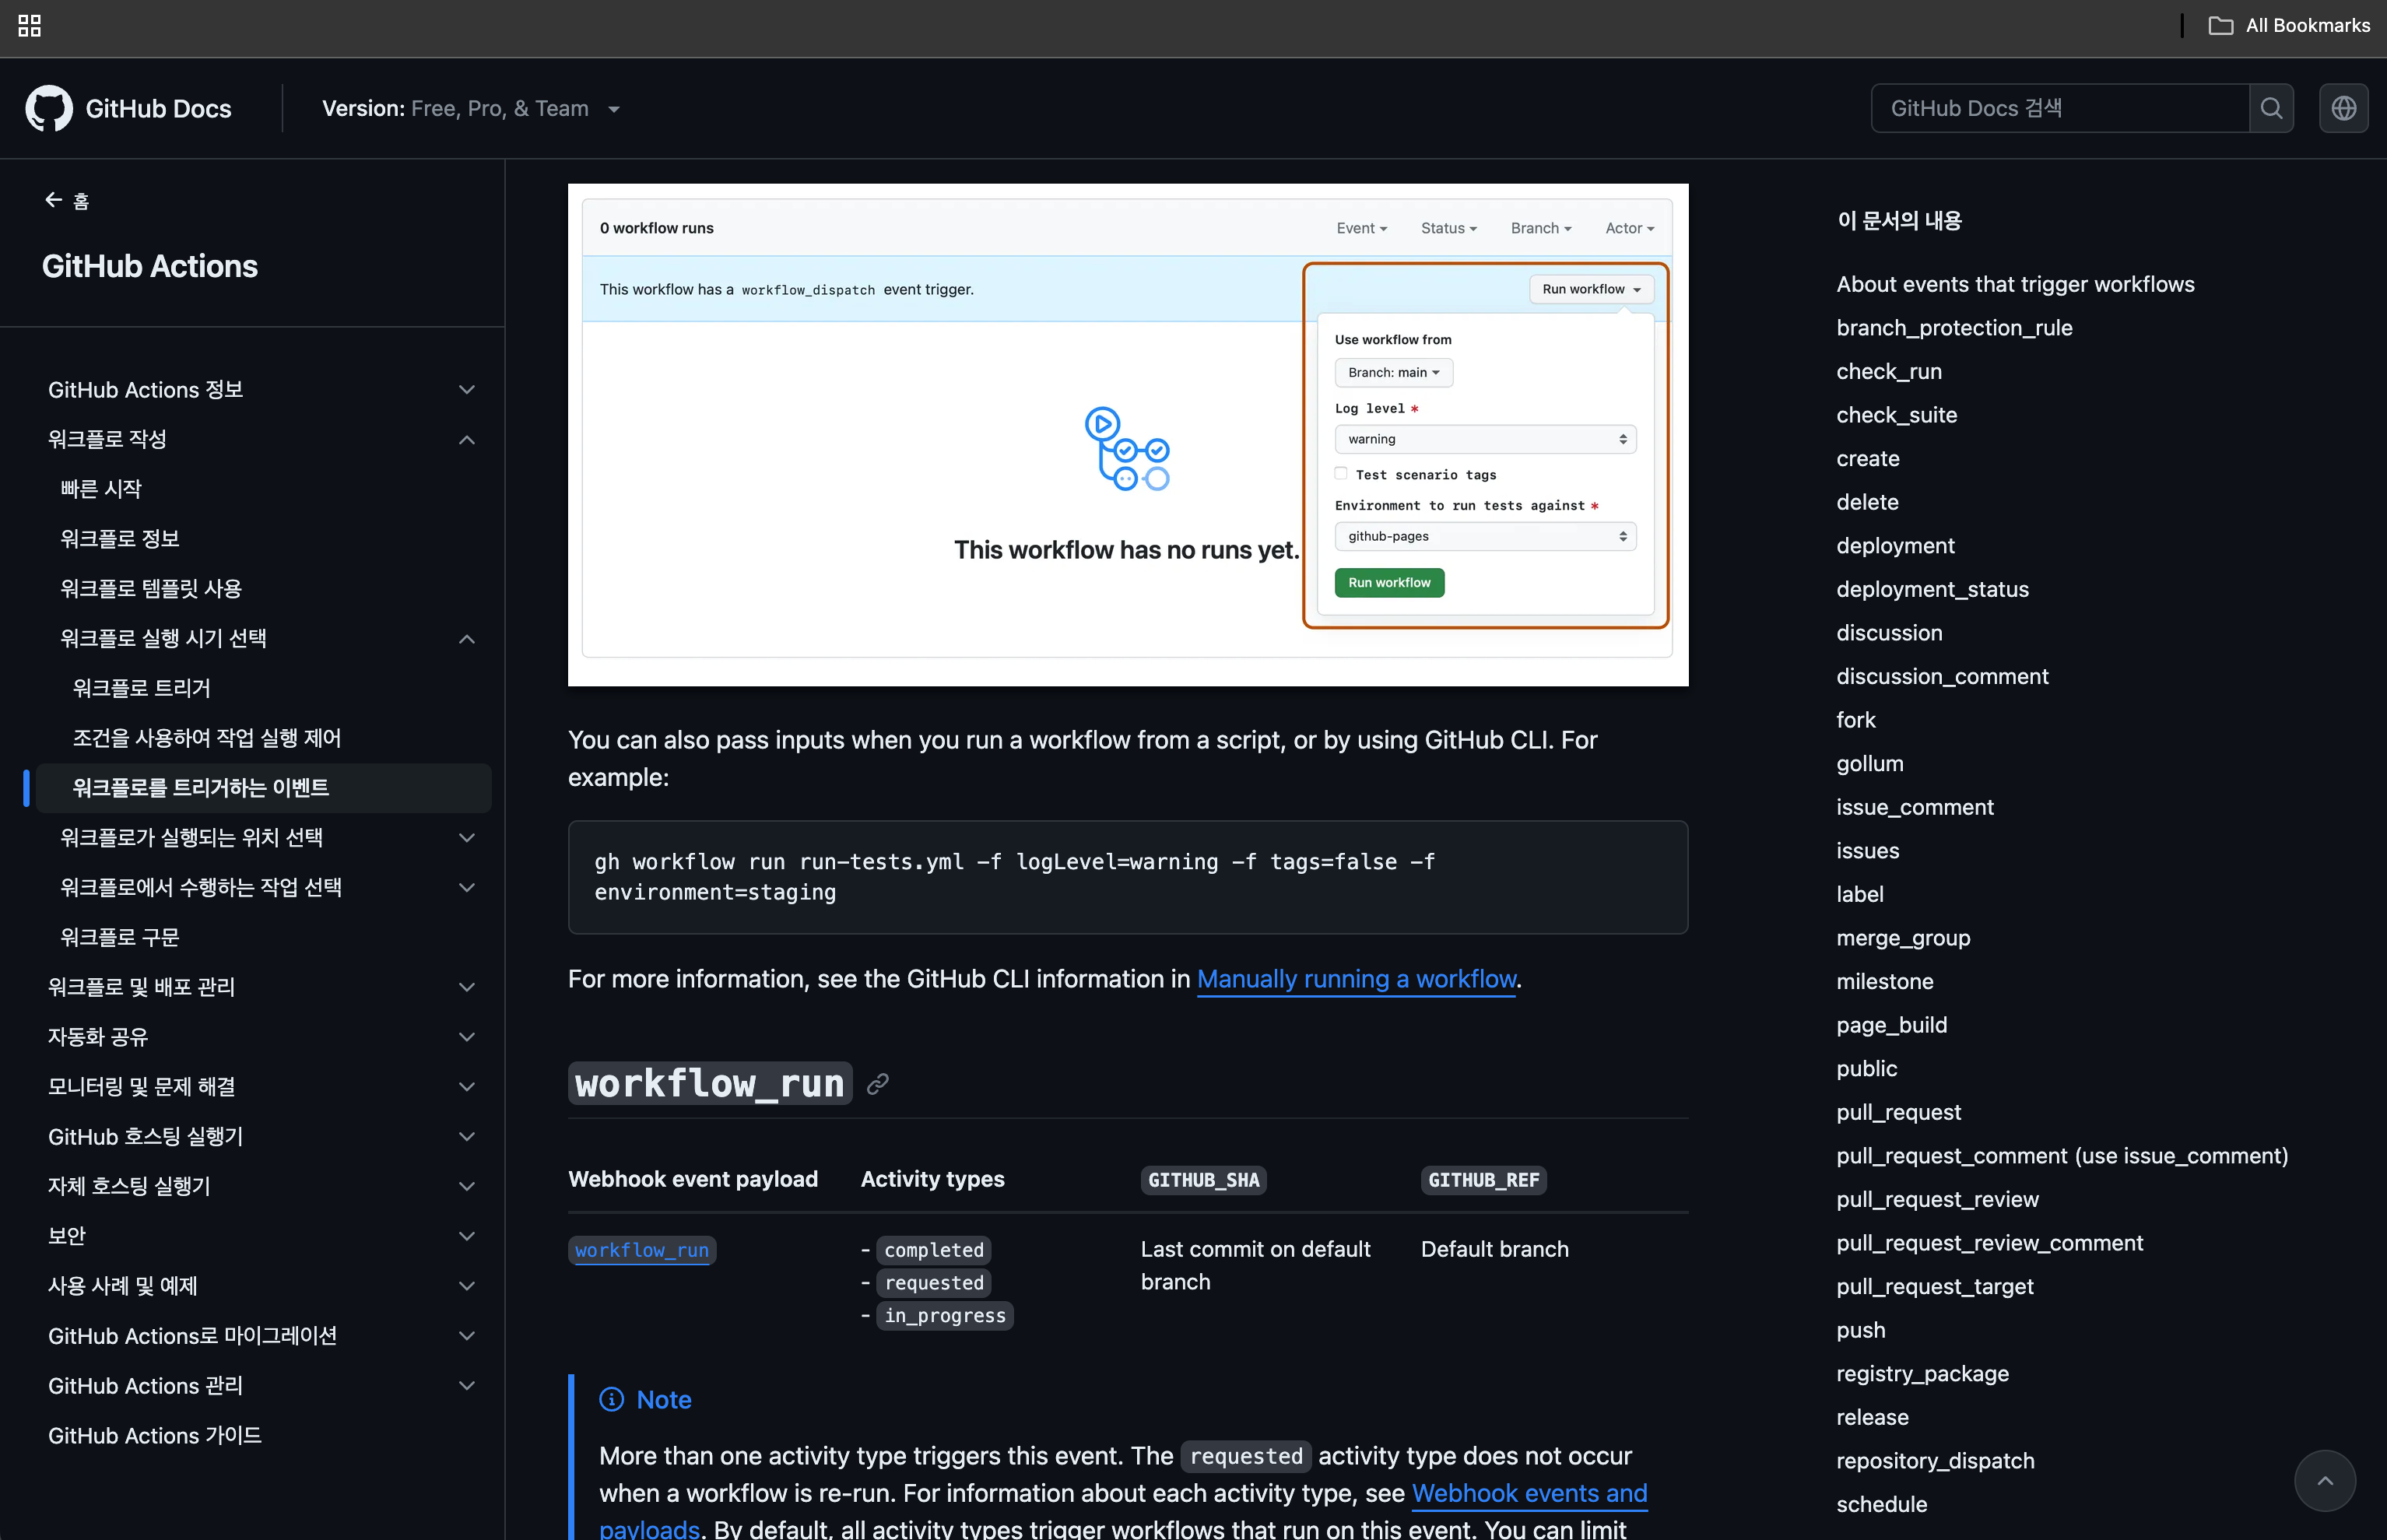Screen dimensions: 2387x1540
Task: Open the 빠른 시작 page
Action: click(101, 489)
